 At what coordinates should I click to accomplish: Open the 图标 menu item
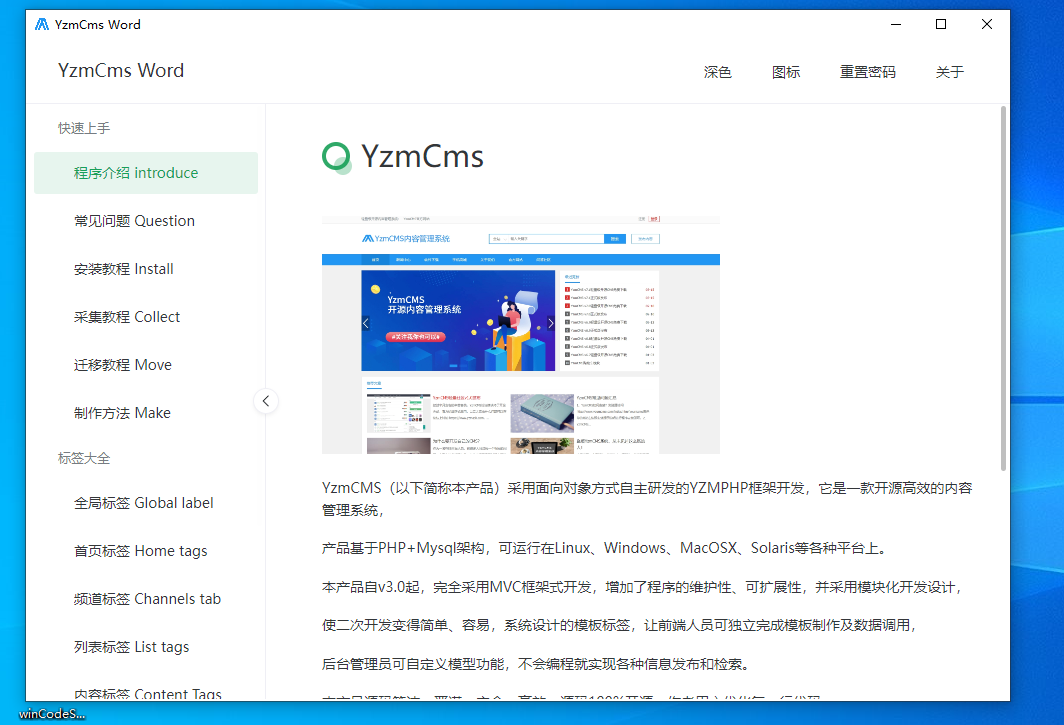pos(786,72)
